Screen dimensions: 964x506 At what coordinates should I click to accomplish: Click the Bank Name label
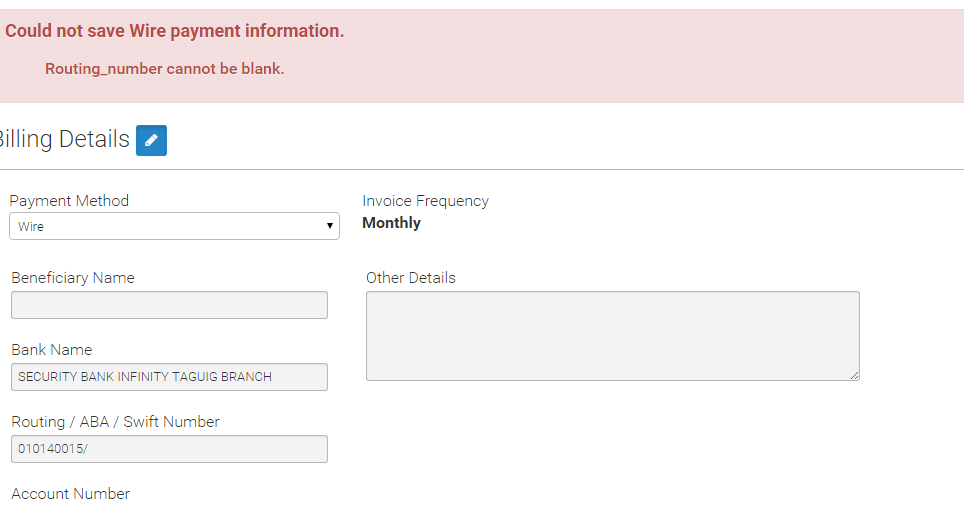click(x=52, y=350)
